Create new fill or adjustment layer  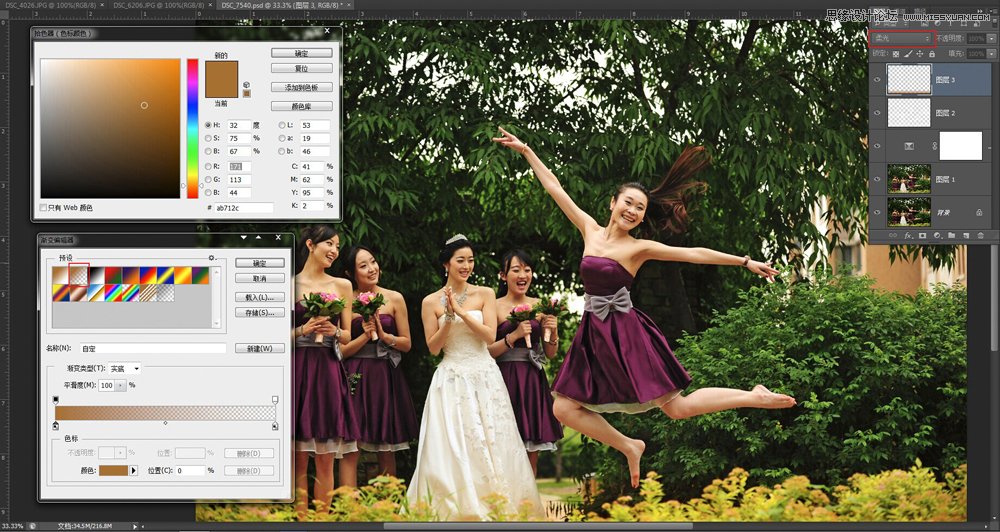point(937,235)
